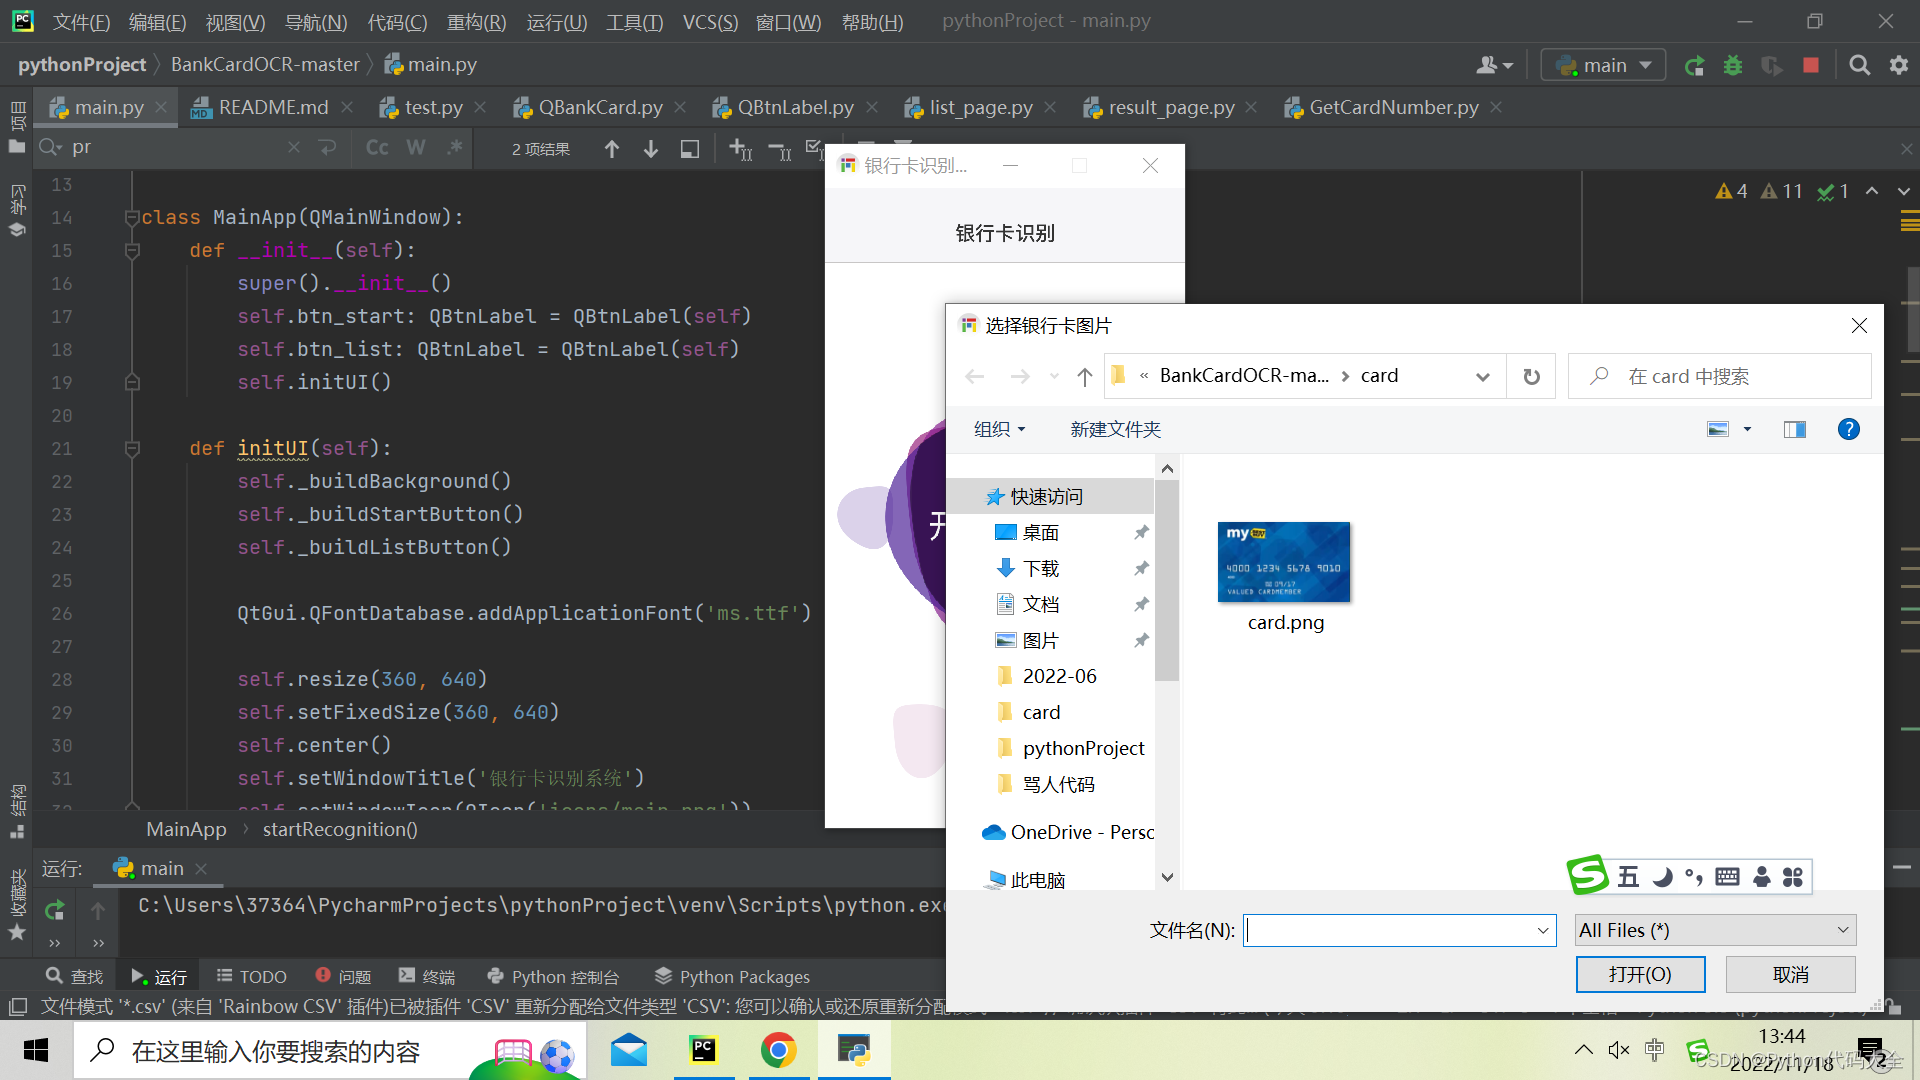Click the 打开(O) button

[x=1640, y=974]
